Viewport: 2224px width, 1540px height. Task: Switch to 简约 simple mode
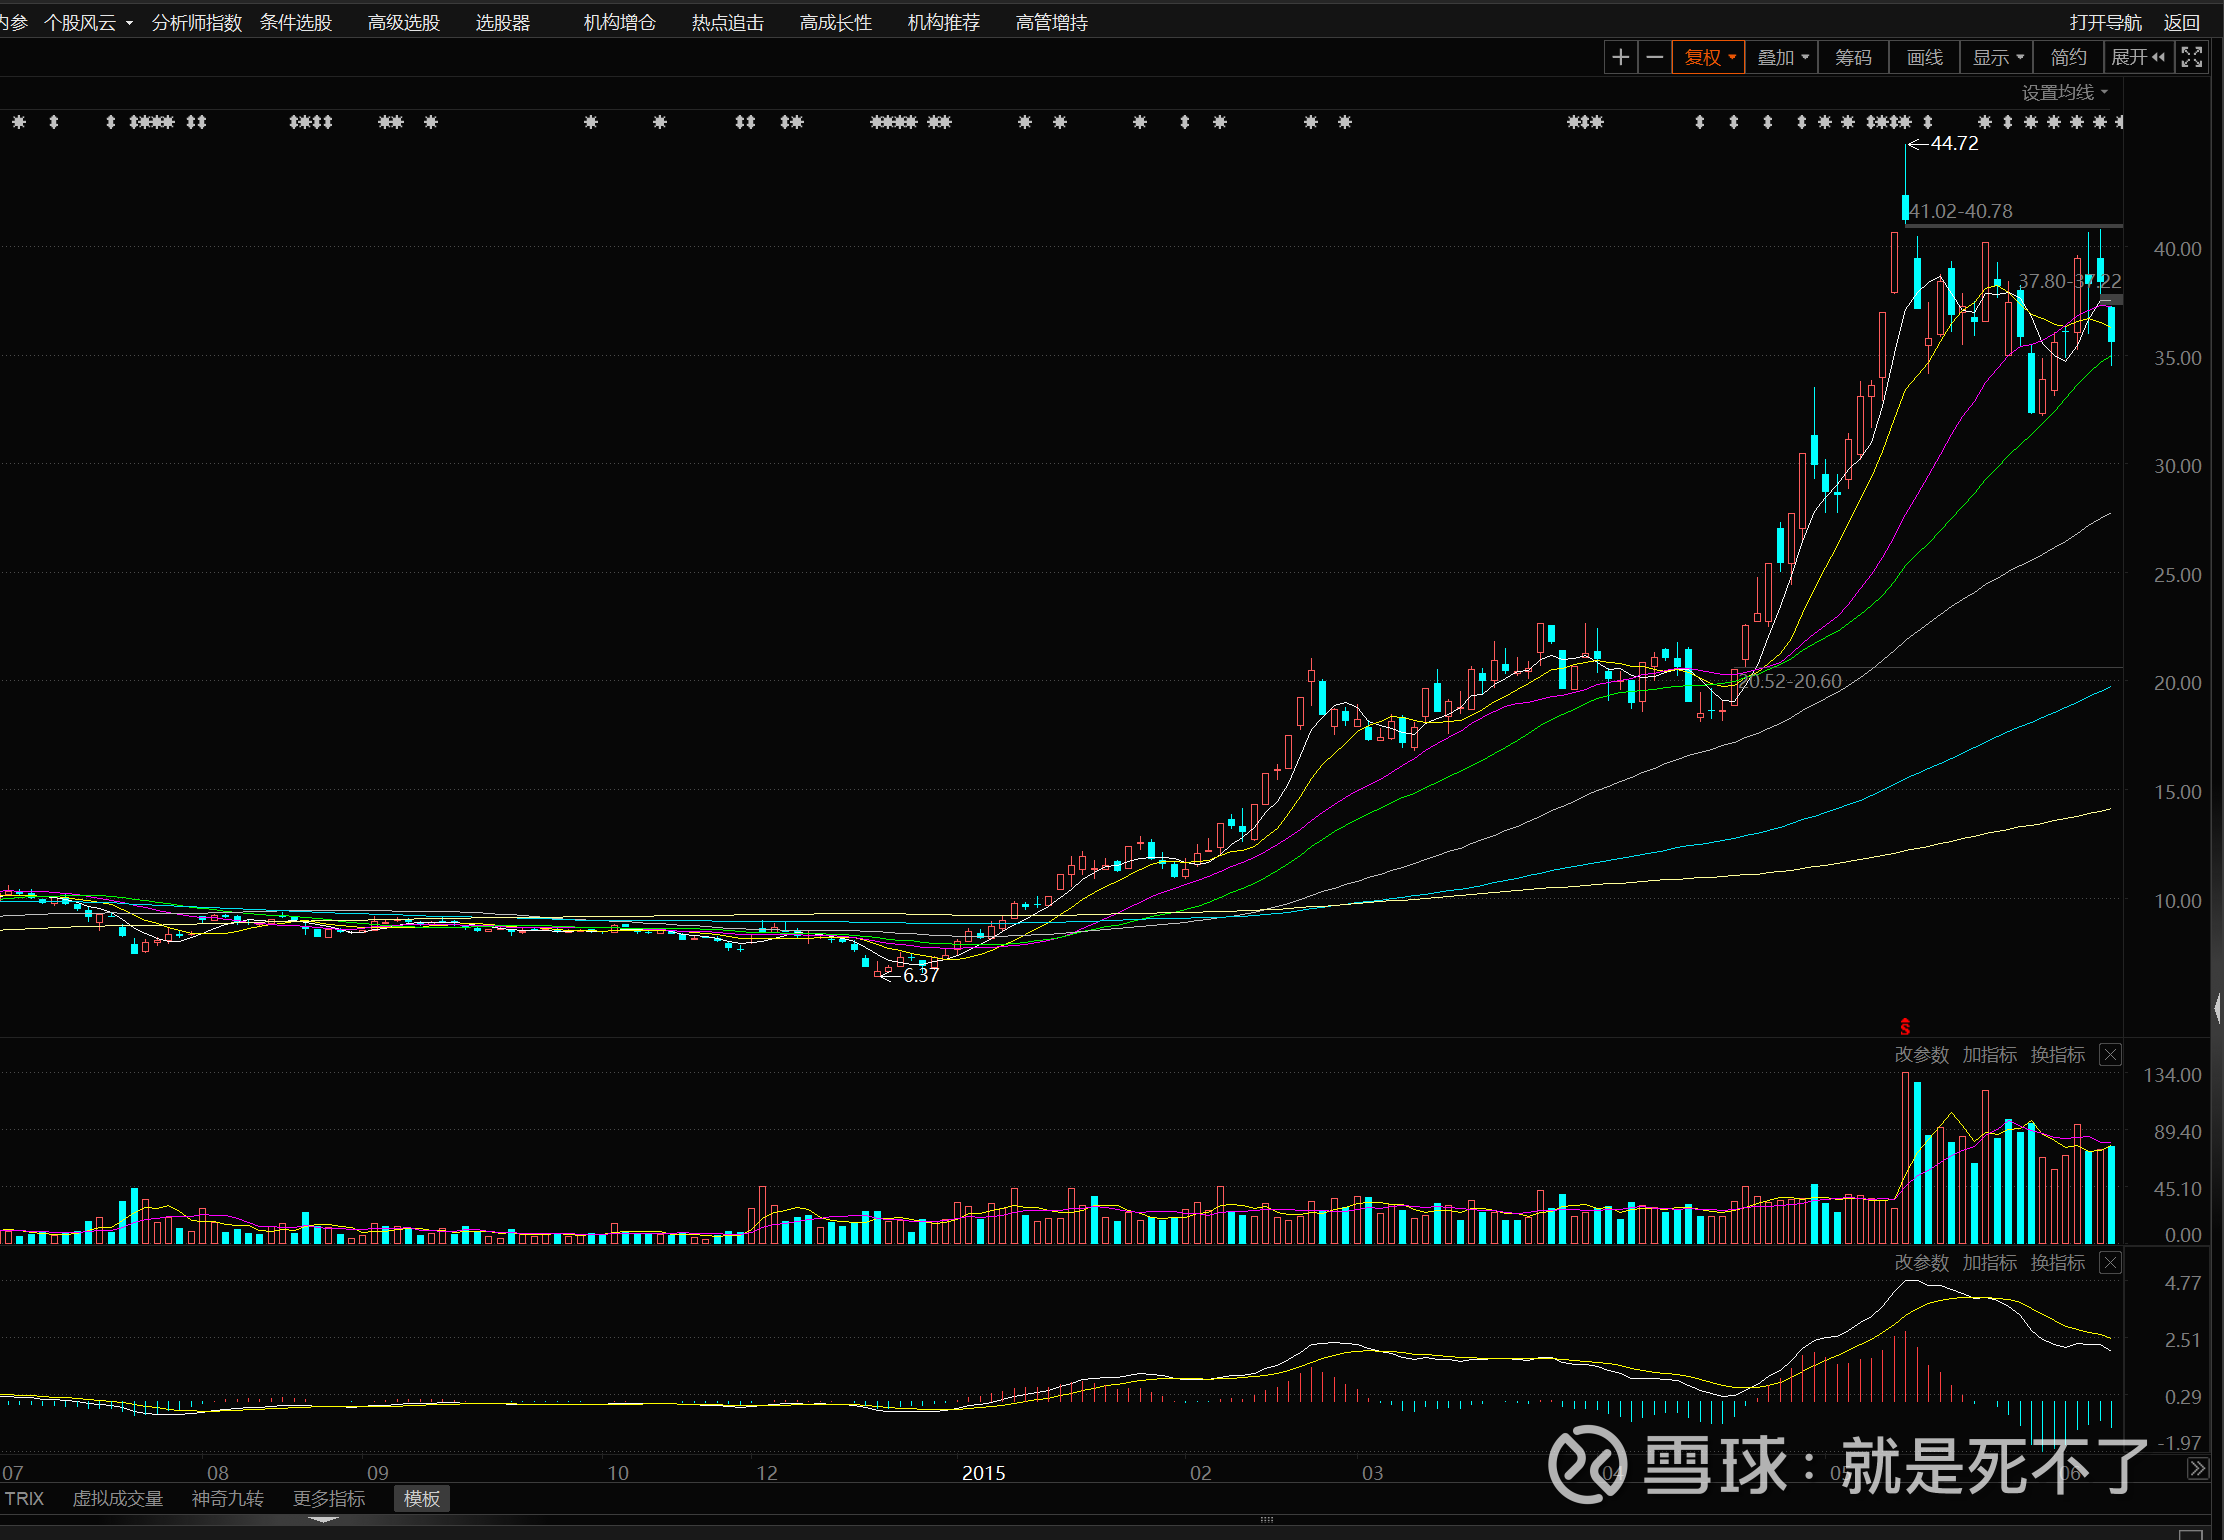click(x=2068, y=58)
